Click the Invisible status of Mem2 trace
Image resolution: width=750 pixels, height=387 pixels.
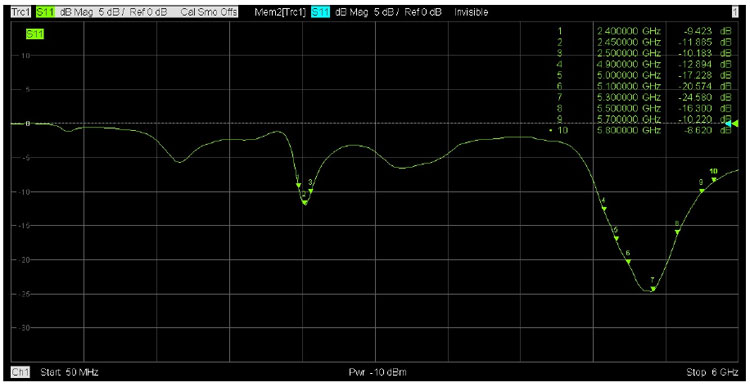click(x=471, y=12)
